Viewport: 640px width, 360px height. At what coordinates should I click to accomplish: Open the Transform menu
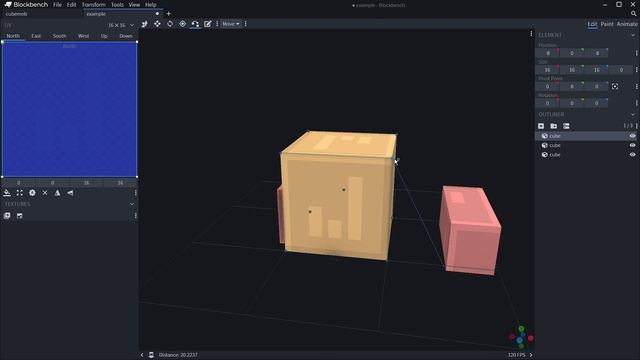coord(93,5)
